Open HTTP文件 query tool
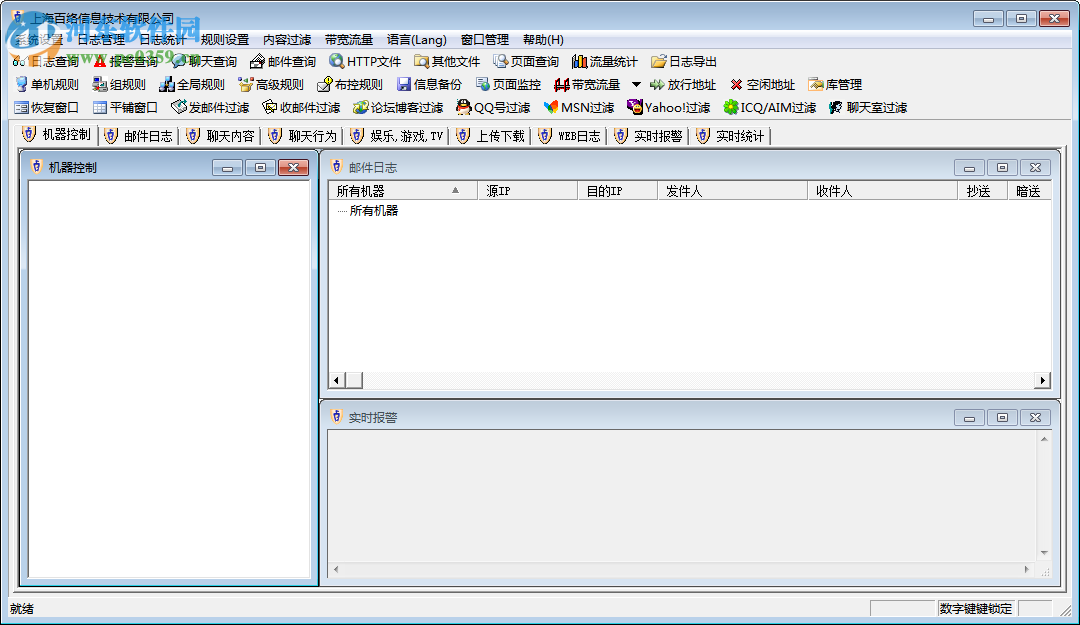The image size is (1080, 625). coord(365,61)
